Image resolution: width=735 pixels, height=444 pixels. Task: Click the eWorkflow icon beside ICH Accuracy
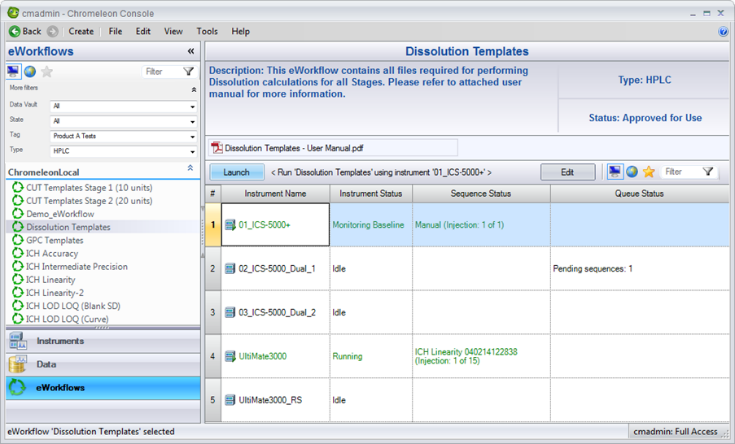(17, 254)
